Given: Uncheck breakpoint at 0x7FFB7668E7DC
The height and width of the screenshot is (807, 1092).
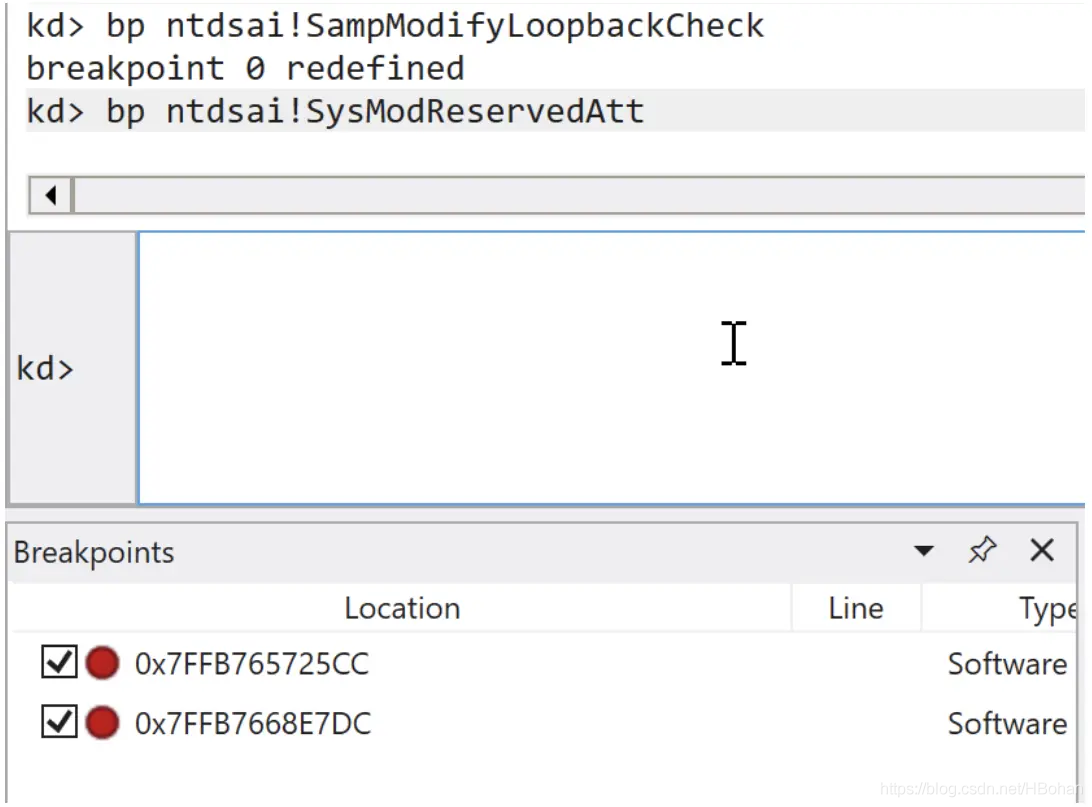Looking at the screenshot, I should tap(59, 721).
